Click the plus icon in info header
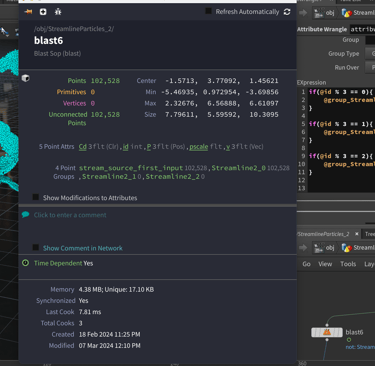Screen dimensions: 375x366 pyautogui.click(x=43, y=12)
